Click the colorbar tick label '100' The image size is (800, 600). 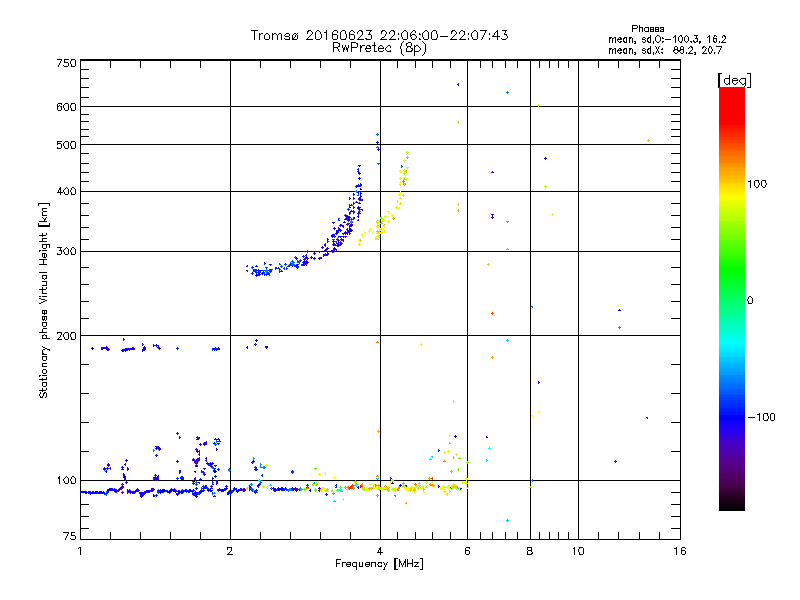[757, 184]
